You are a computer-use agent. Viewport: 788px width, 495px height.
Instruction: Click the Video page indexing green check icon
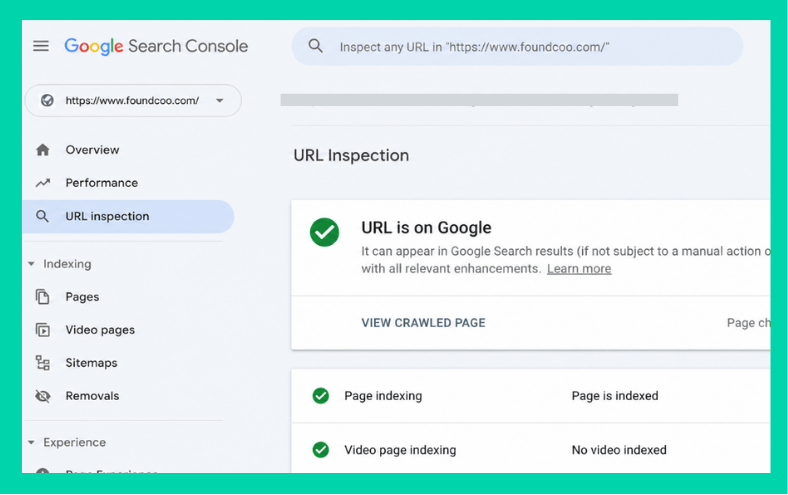point(321,450)
